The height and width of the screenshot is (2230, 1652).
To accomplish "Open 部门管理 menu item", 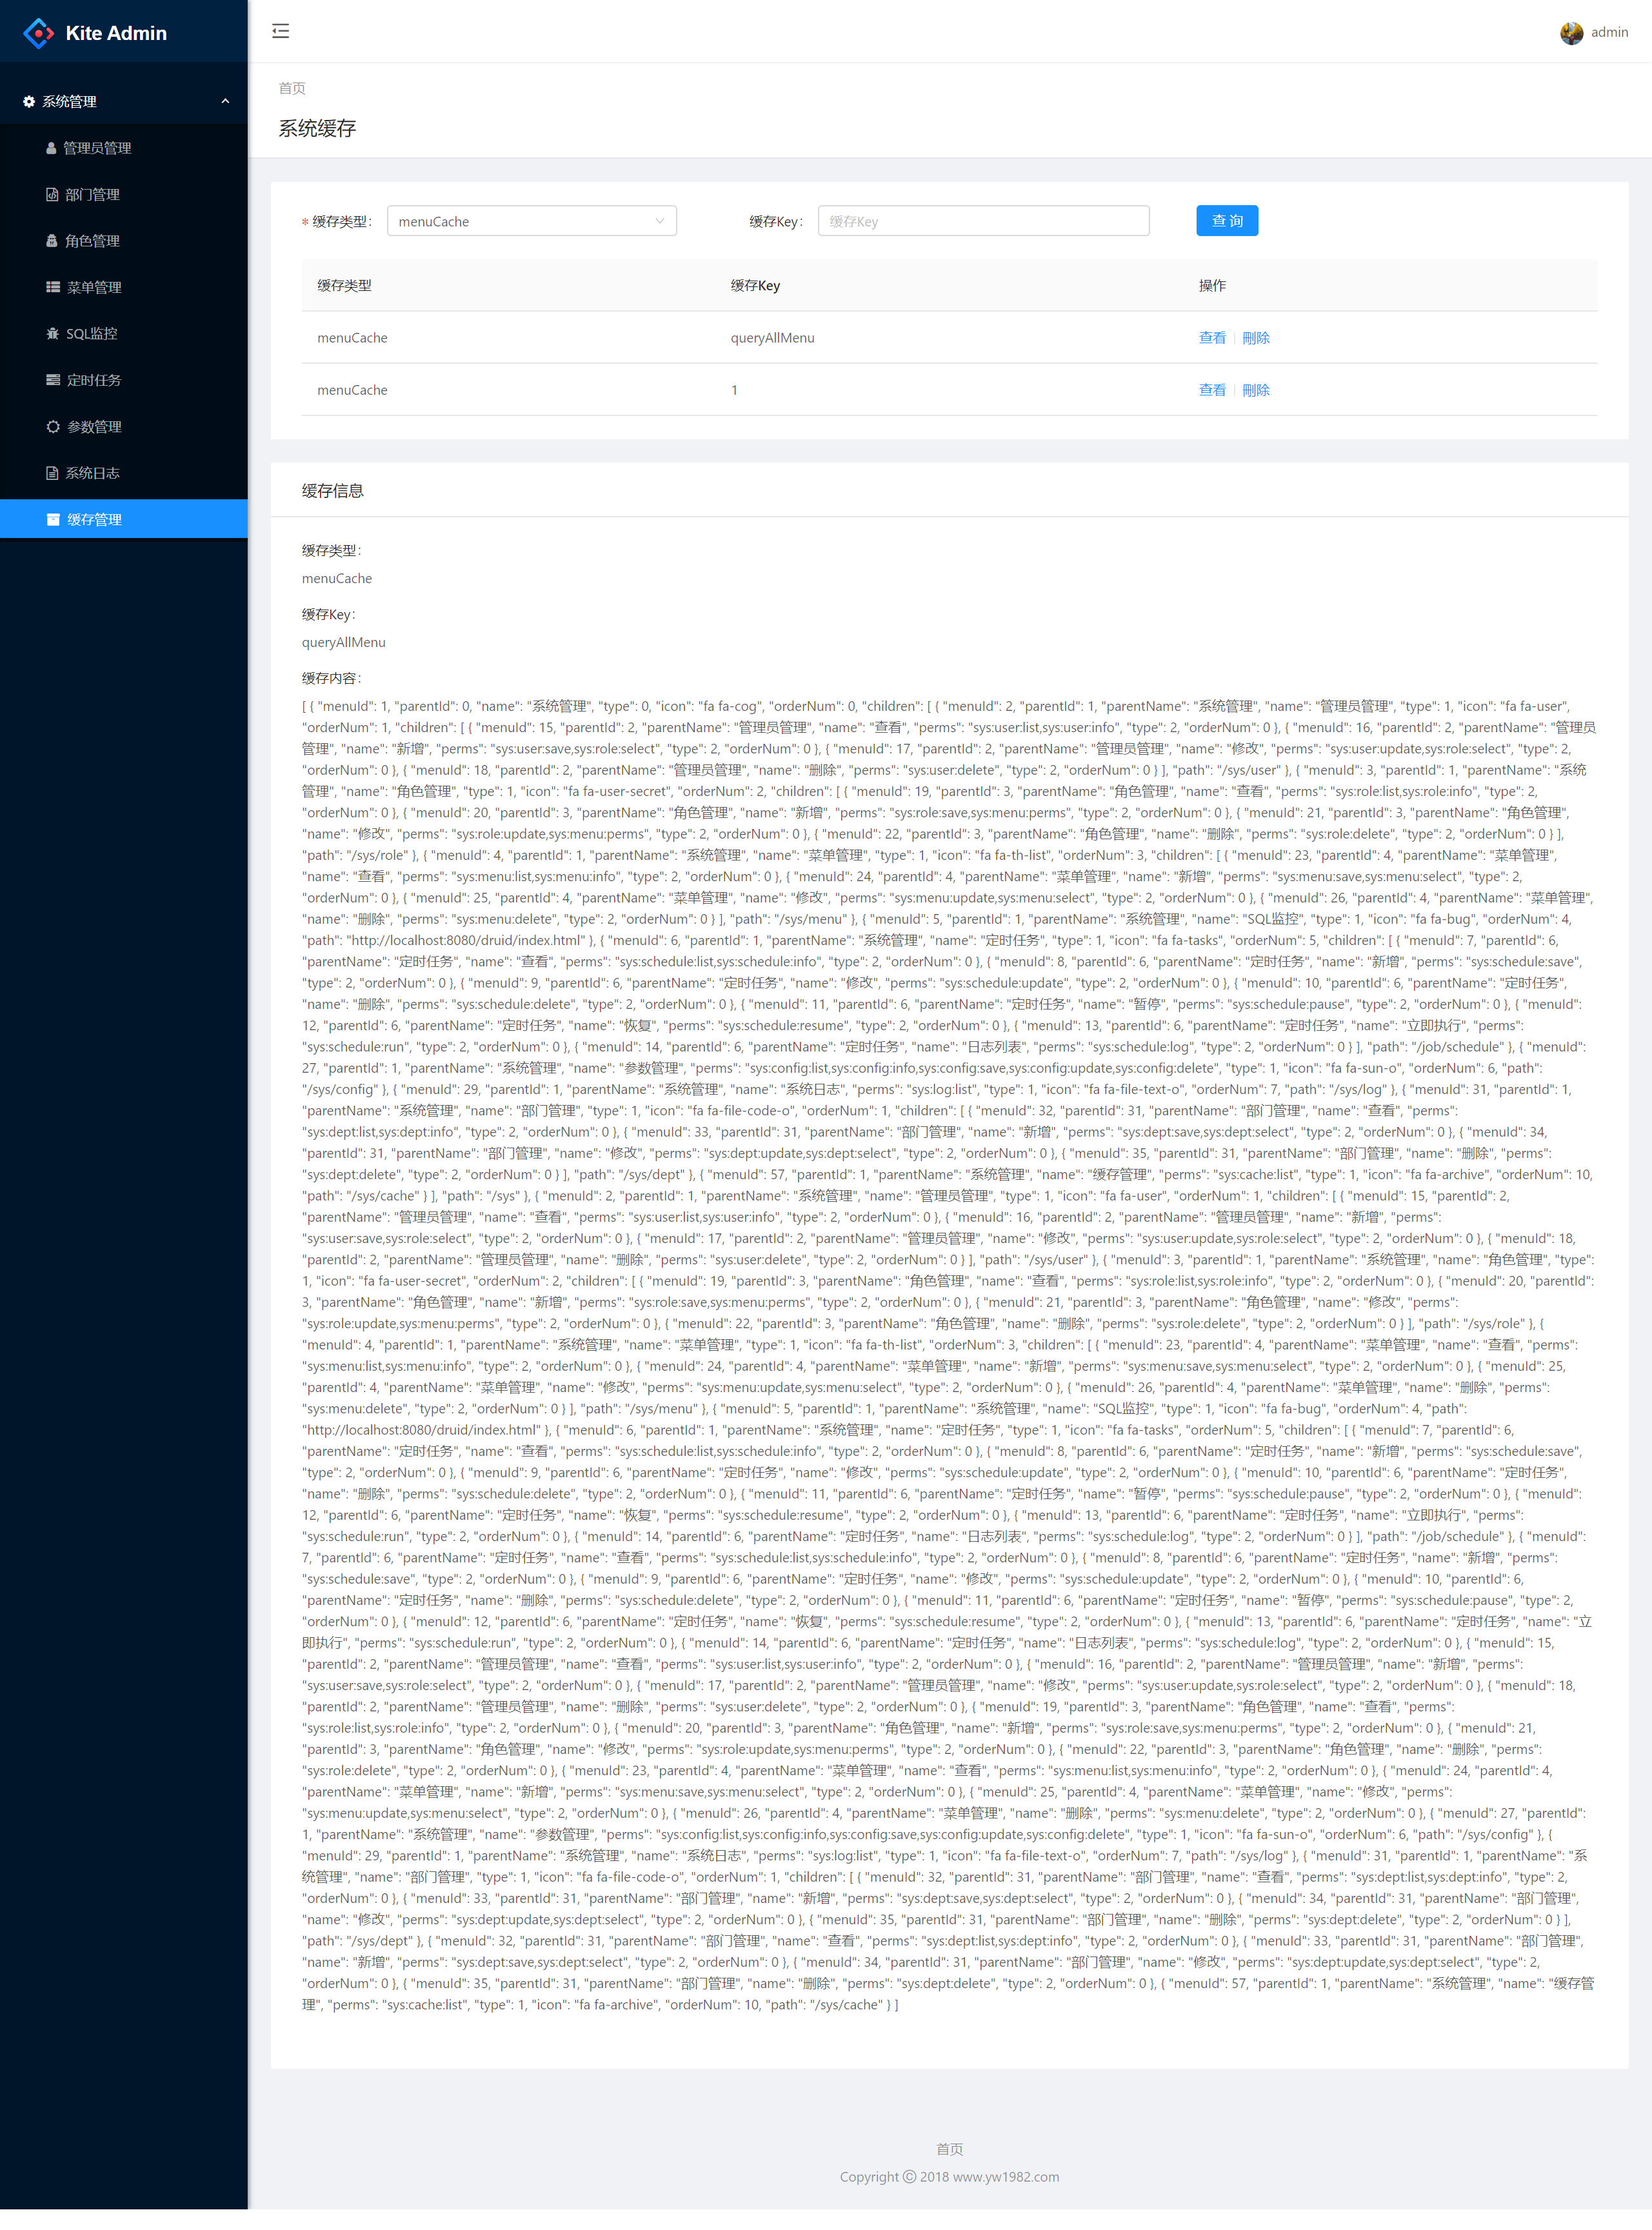I will (x=124, y=194).
